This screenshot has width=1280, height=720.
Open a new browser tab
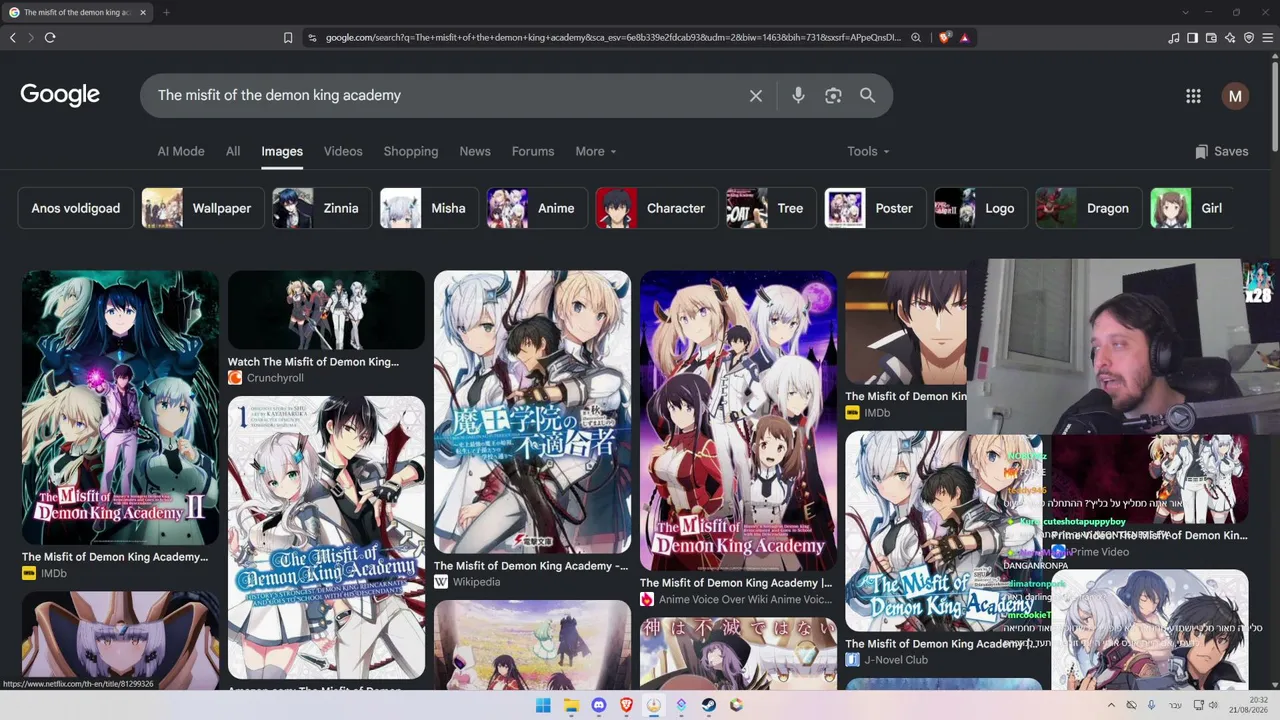click(166, 12)
